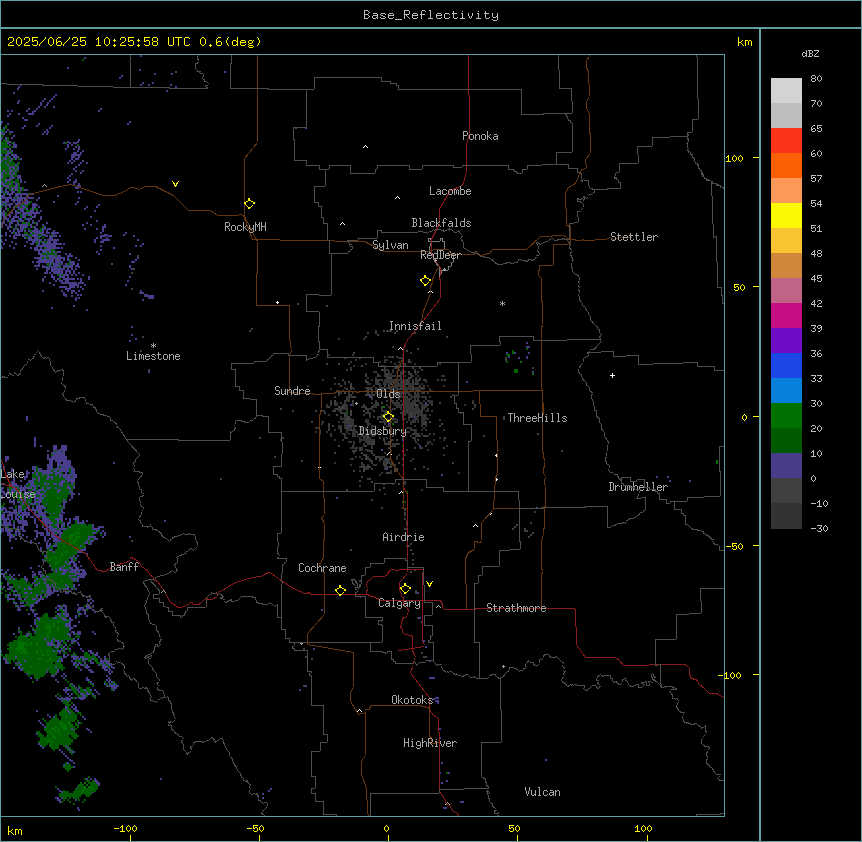Click the Olds town label

[x=388, y=394]
